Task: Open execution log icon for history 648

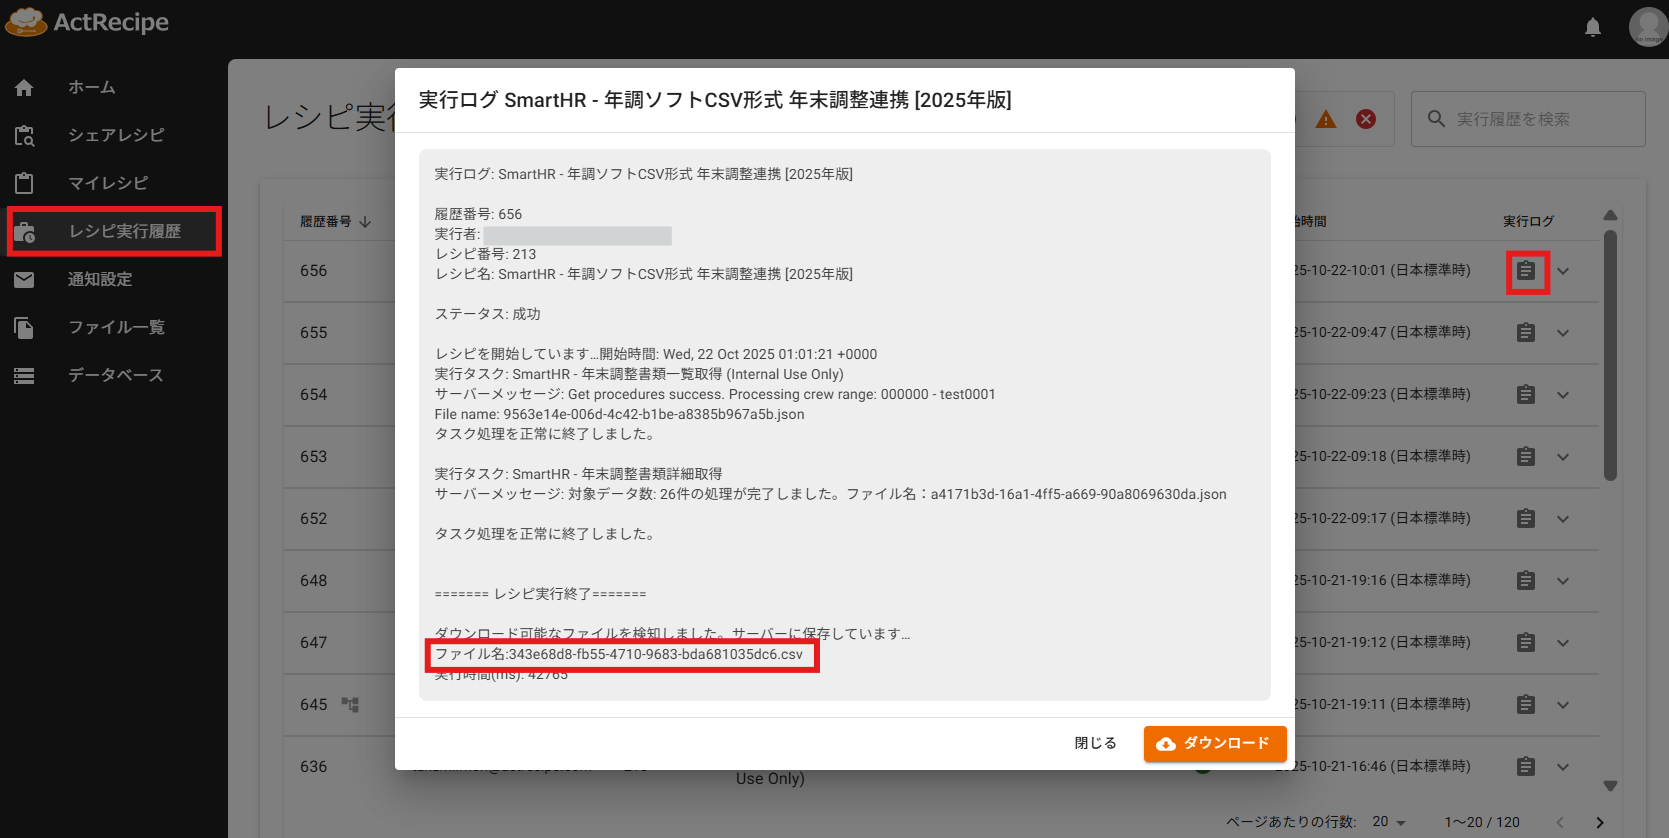Action: tap(1526, 581)
